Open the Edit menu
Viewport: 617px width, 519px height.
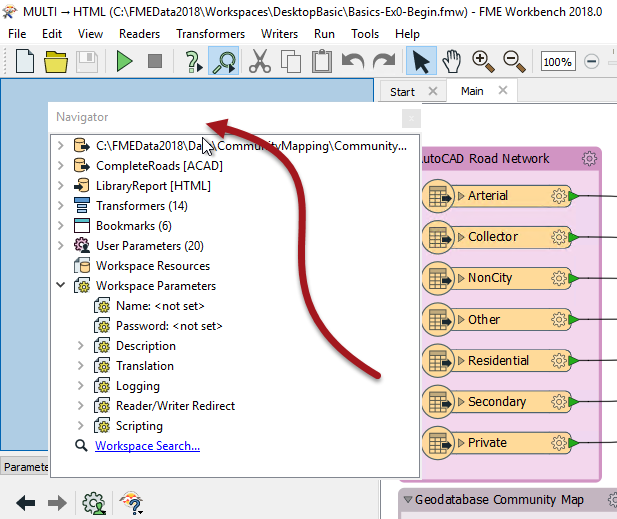click(52, 34)
